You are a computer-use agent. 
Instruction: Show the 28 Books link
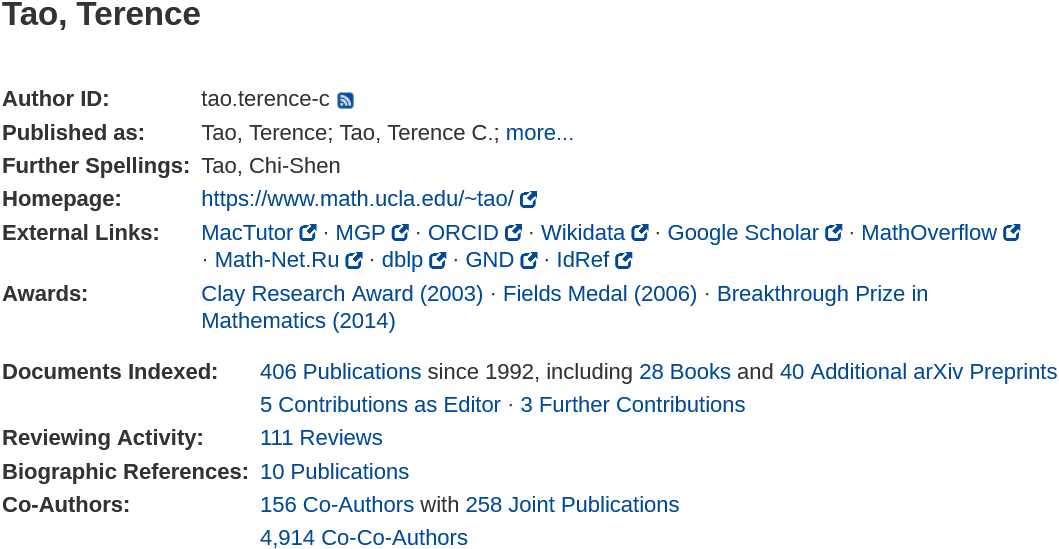(684, 372)
